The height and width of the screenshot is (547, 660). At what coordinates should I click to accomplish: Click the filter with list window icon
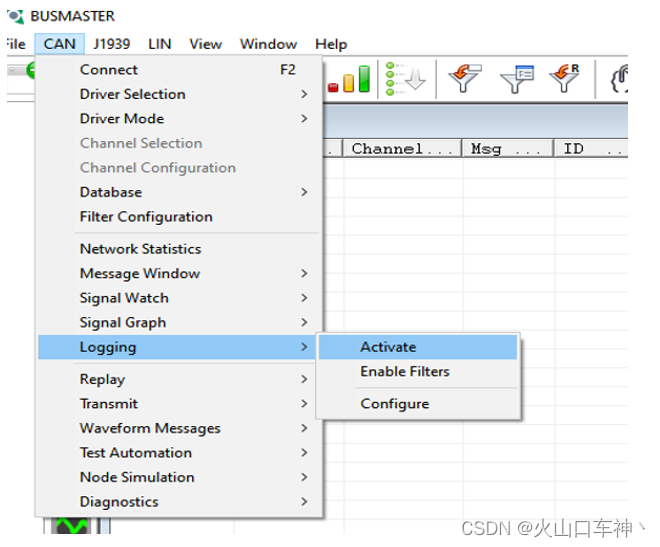(517, 79)
